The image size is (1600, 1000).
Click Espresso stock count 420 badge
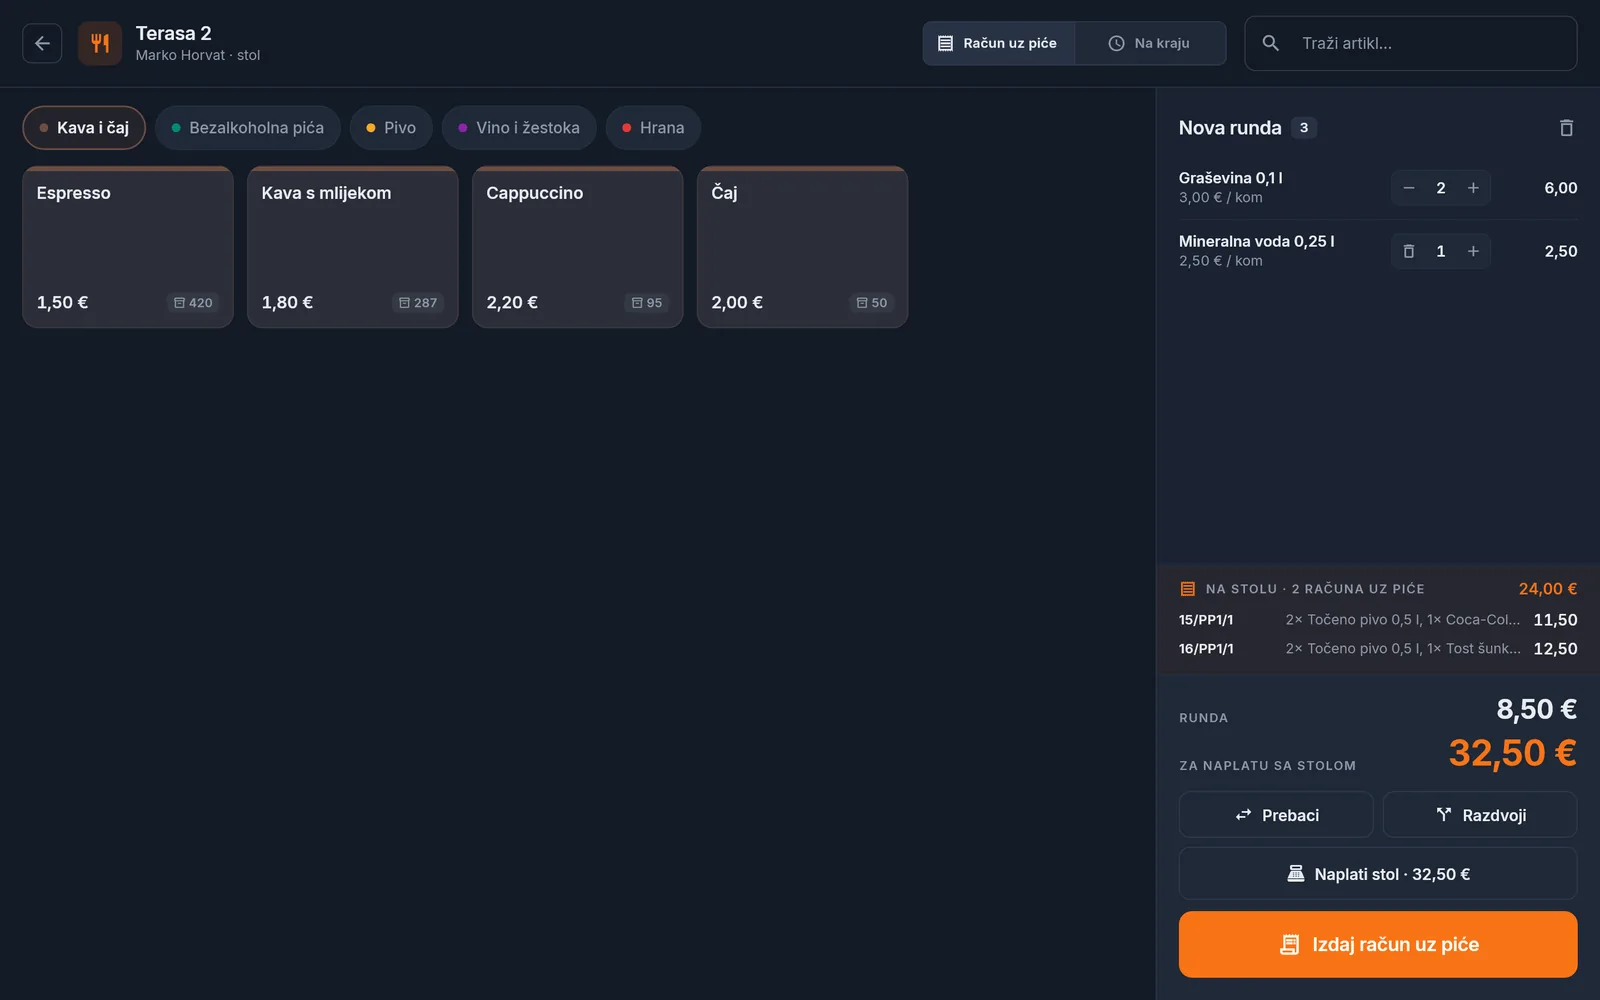193,303
